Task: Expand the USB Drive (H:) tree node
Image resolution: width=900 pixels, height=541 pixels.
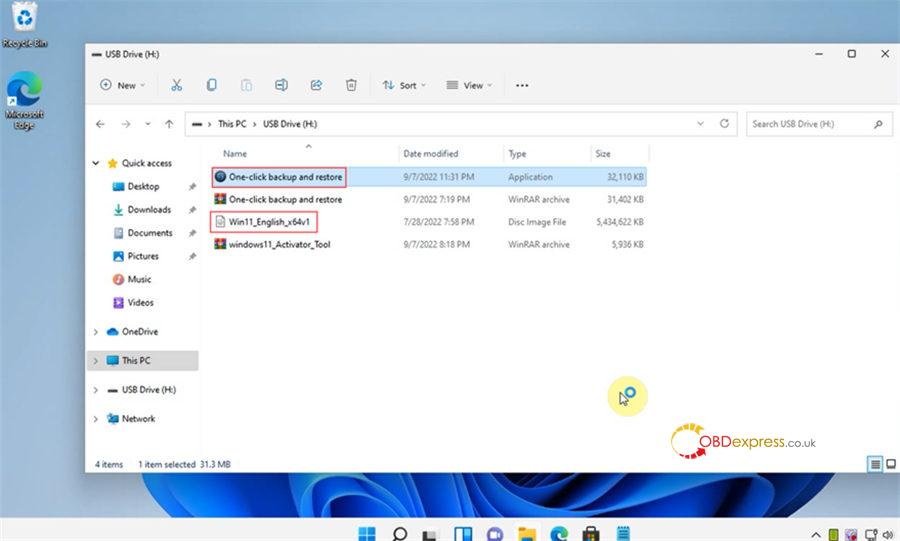Action: pos(95,390)
